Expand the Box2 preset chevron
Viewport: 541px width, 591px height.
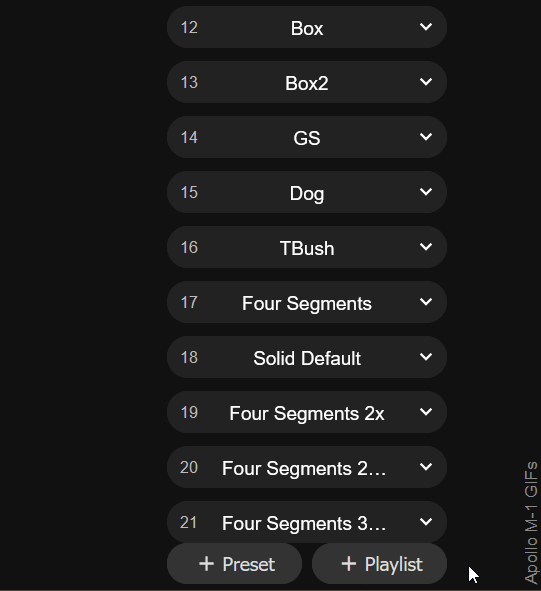426,82
